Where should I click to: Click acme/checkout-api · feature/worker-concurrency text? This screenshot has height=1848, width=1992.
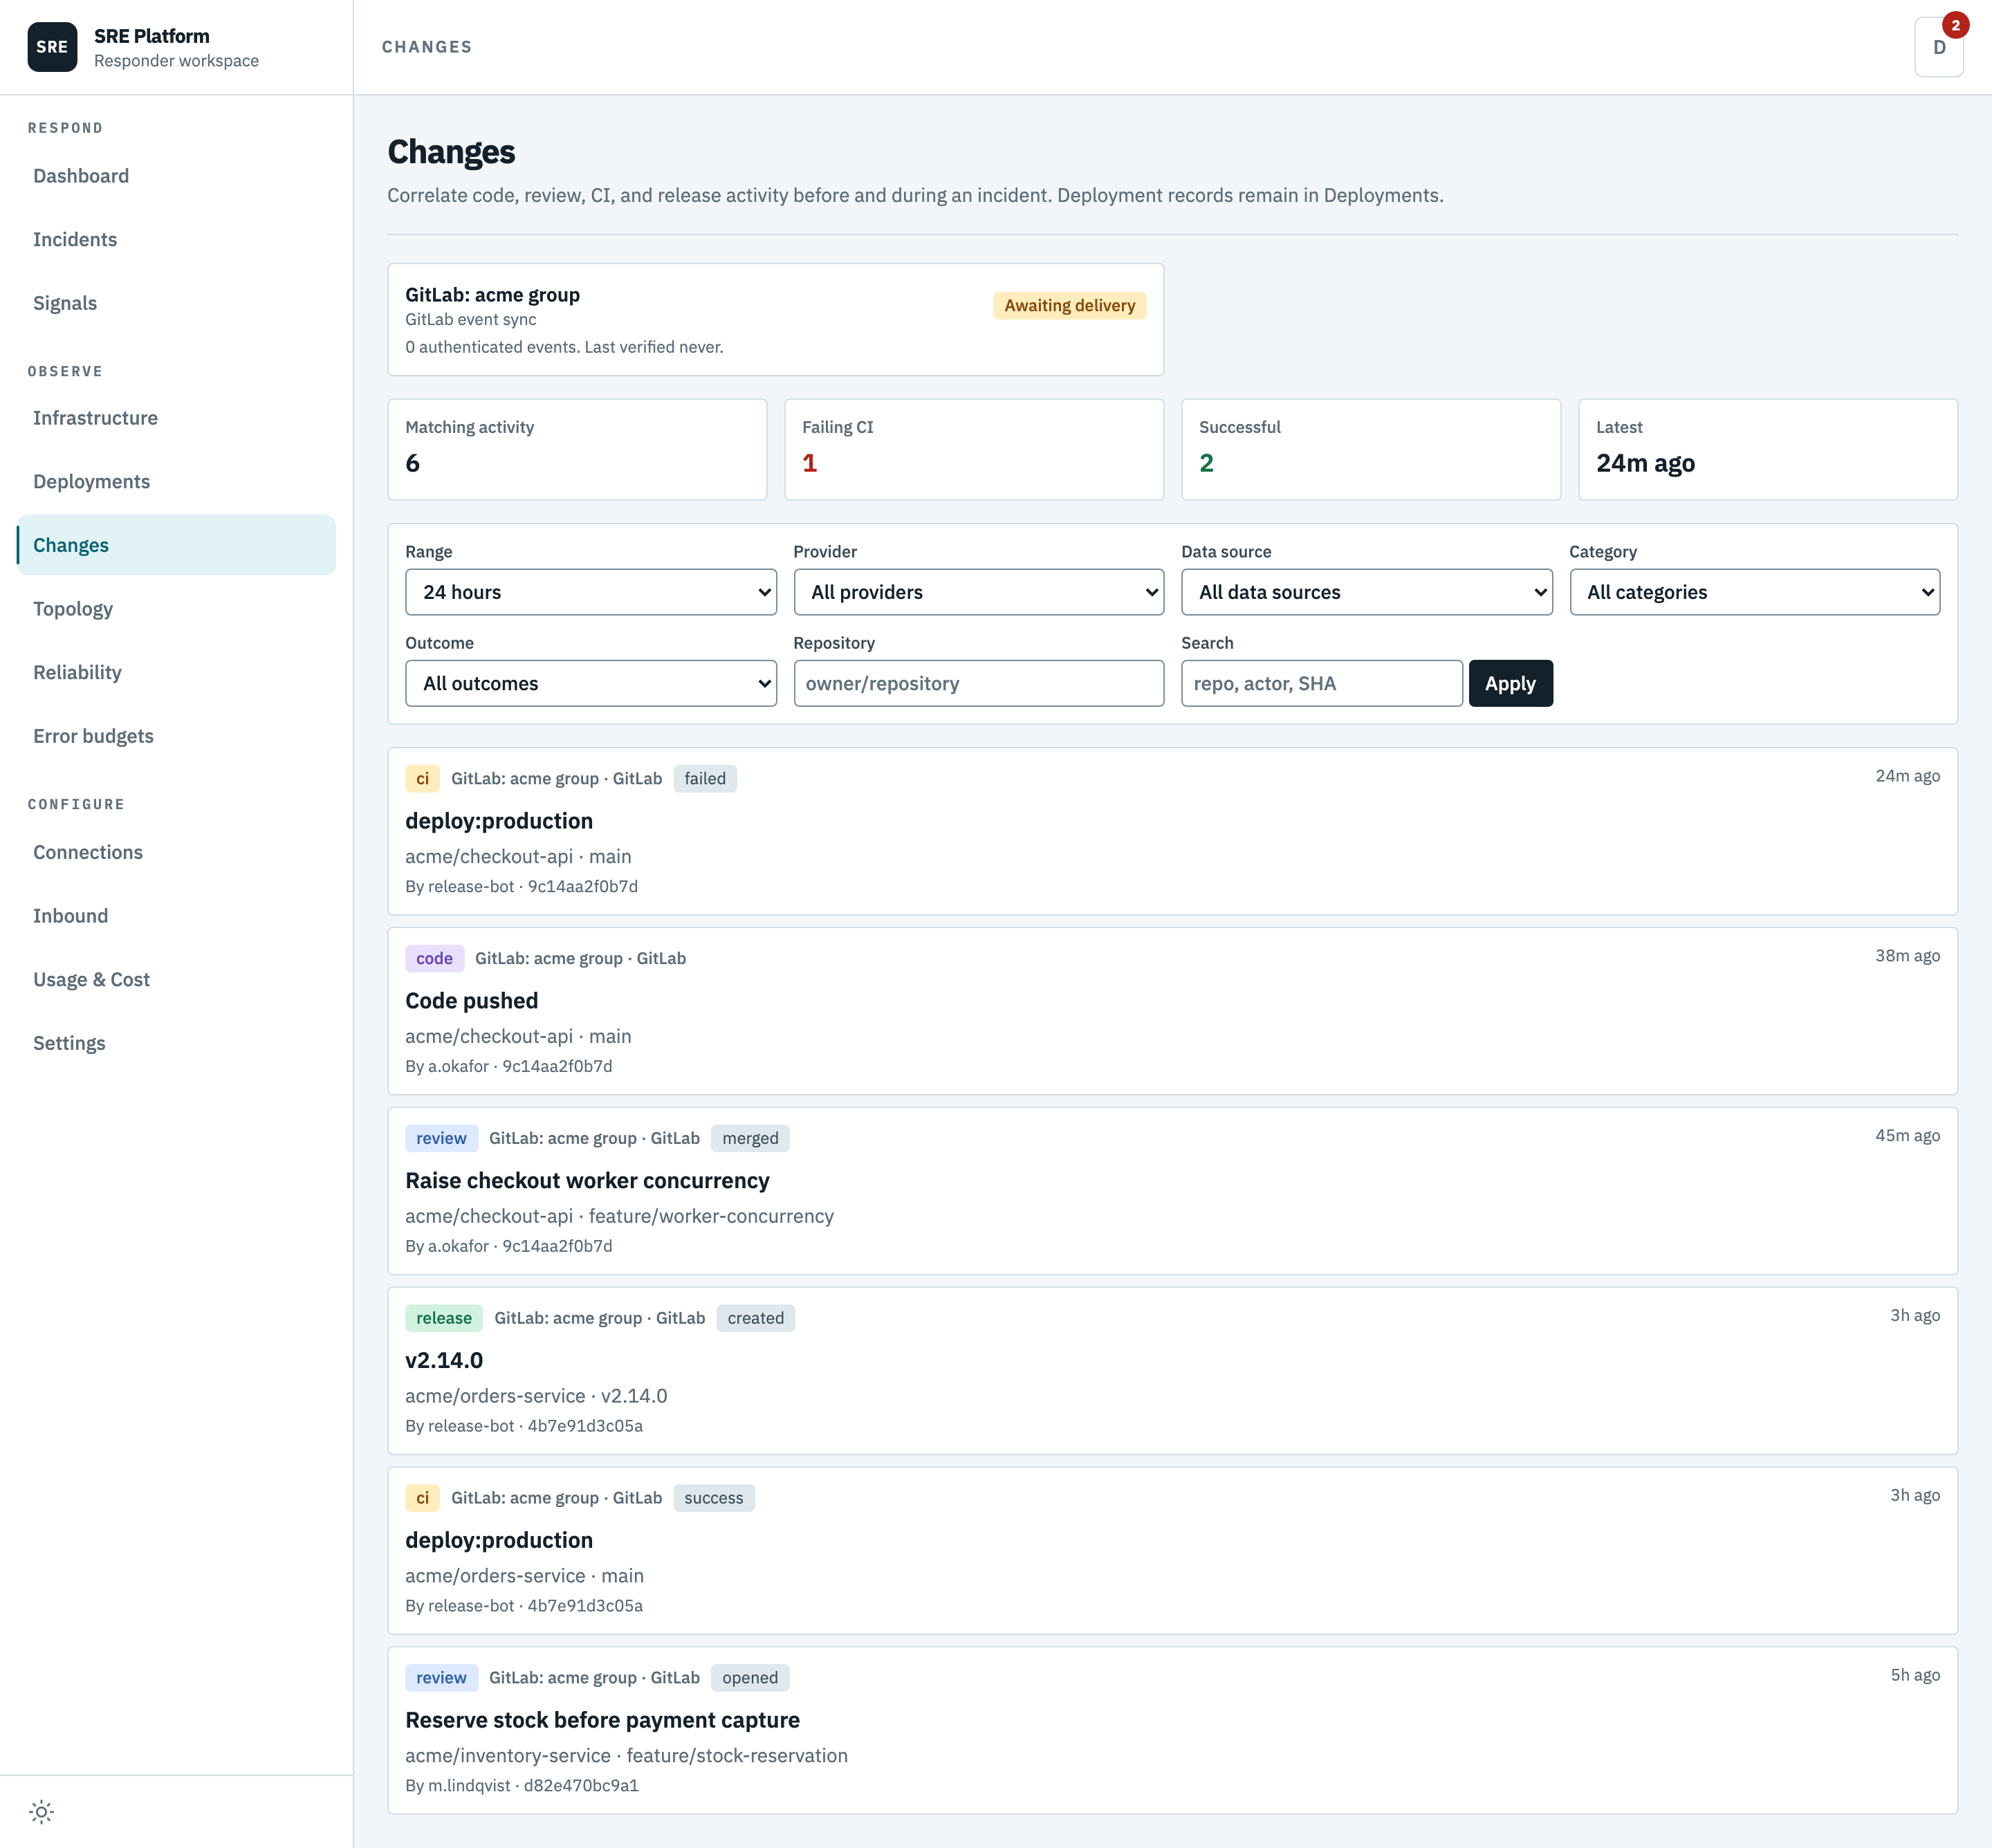coord(619,1217)
